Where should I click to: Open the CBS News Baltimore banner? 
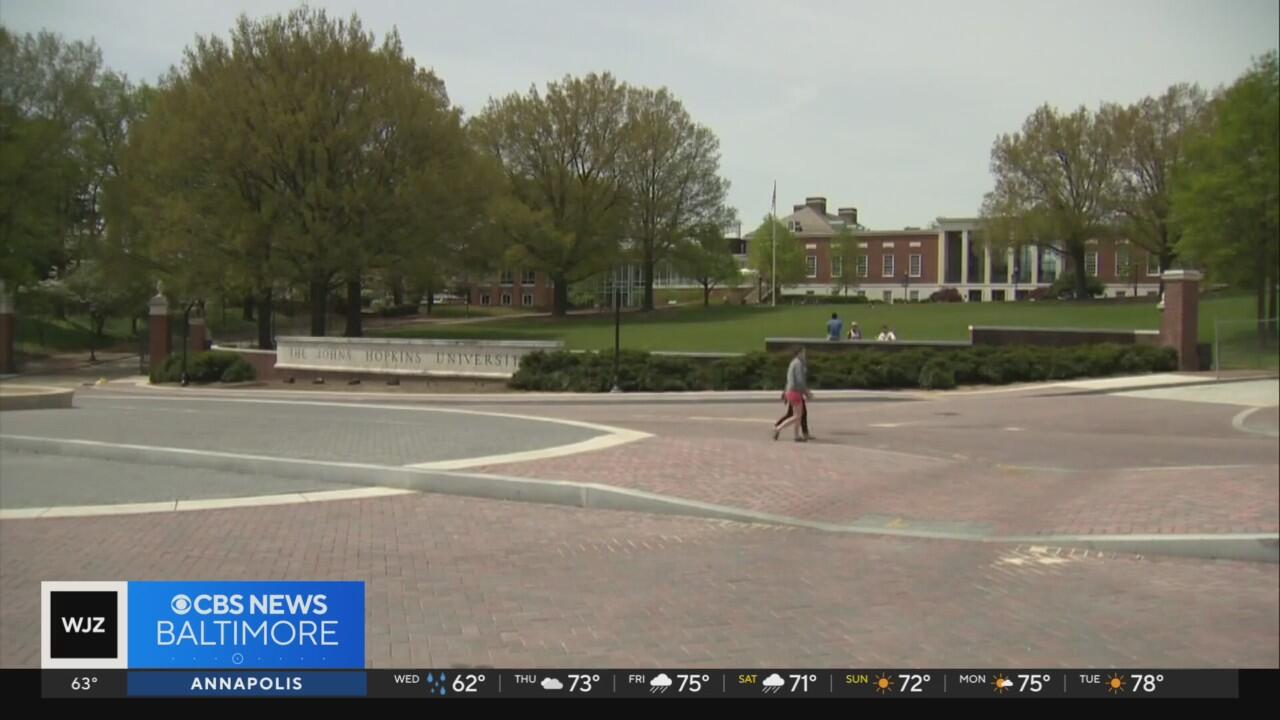(x=246, y=620)
